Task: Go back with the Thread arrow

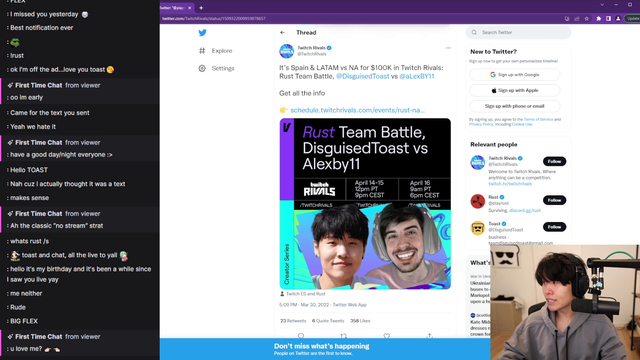Action: pyautogui.click(x=282, y=32)
